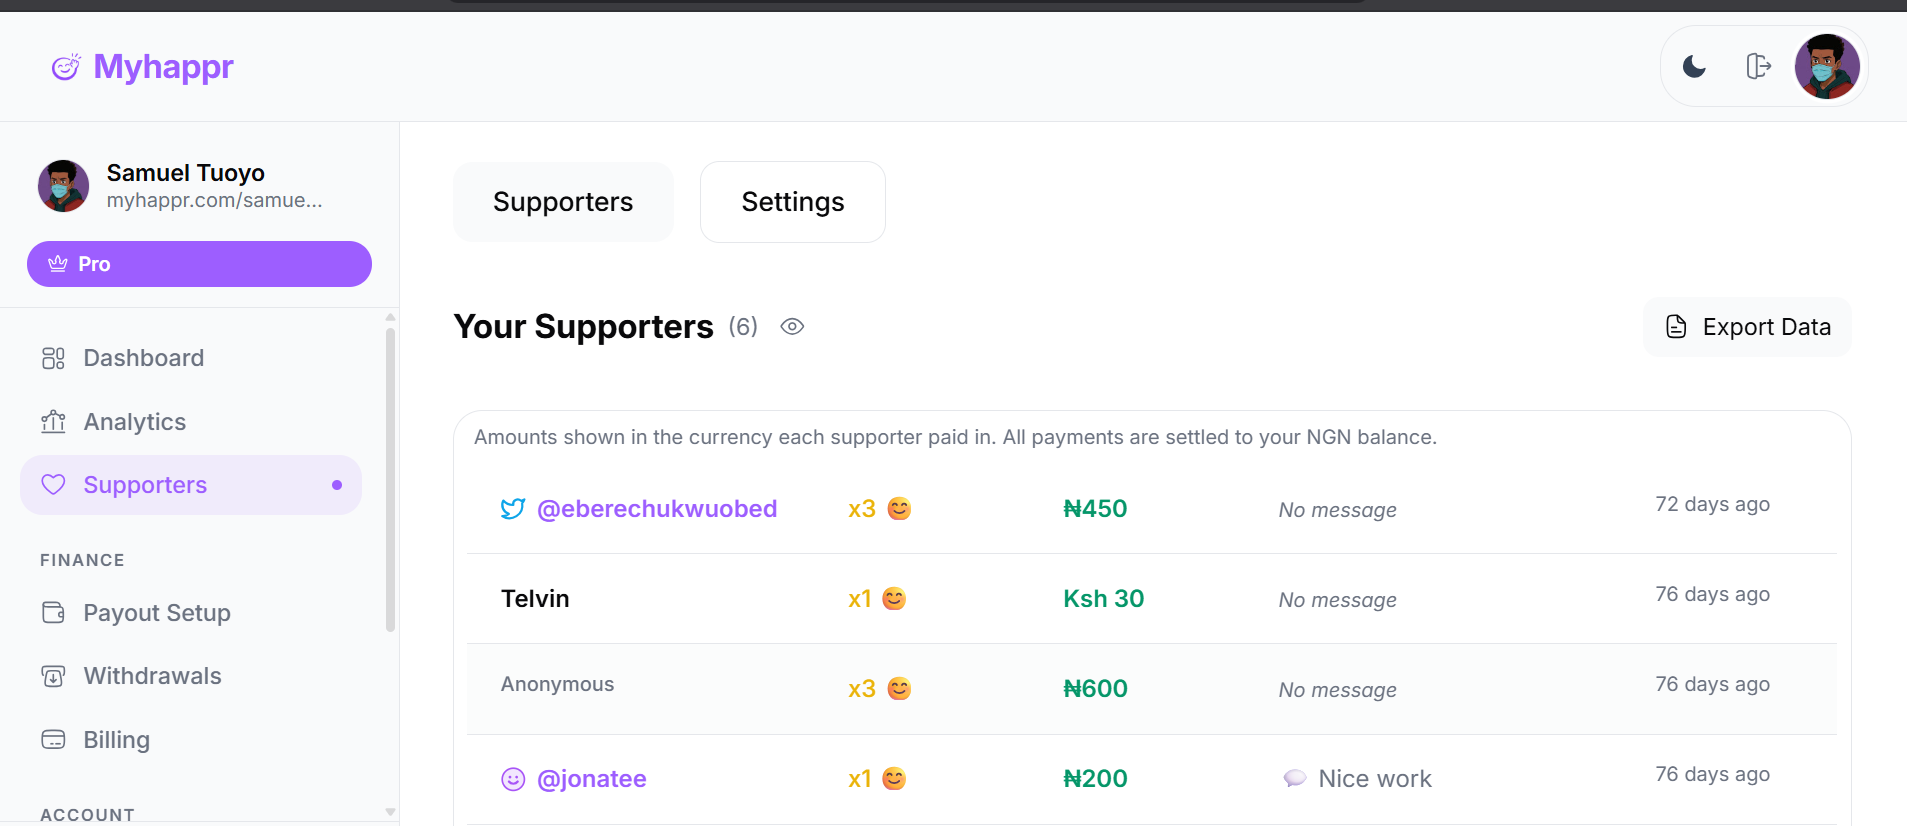Viewport: 1907px width, 826px height.
Task: Click the Dashboard grid icon
Action: tap(53, 358)
